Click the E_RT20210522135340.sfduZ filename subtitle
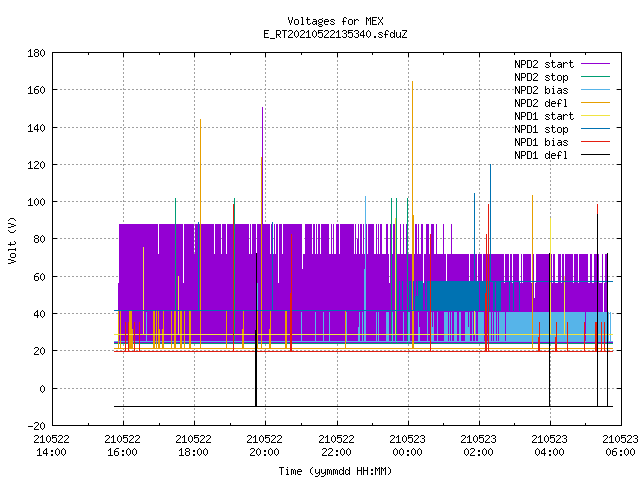 pos(335,34)
